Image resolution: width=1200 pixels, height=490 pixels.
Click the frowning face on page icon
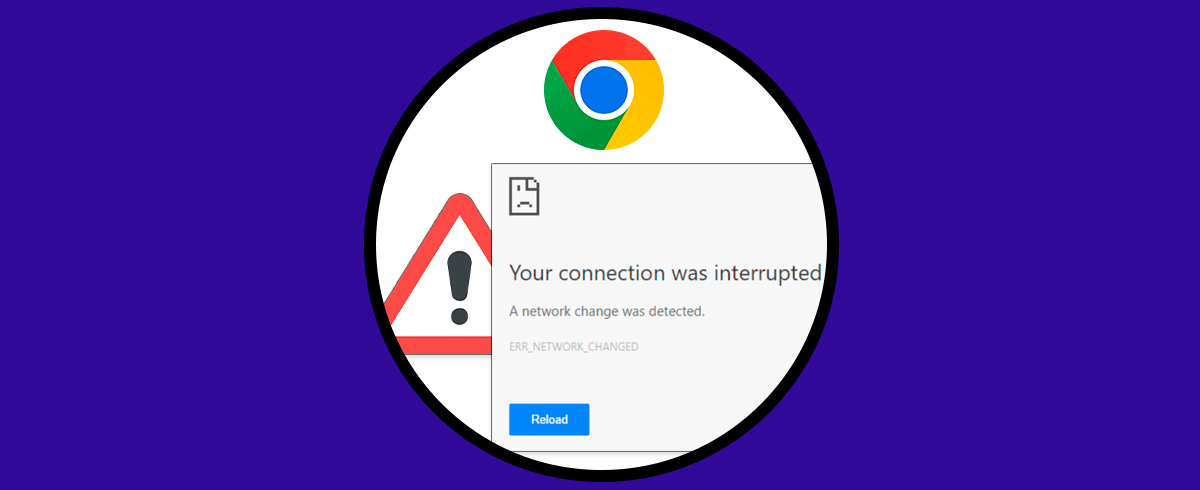pyautogui.click(x=523, y=200)
